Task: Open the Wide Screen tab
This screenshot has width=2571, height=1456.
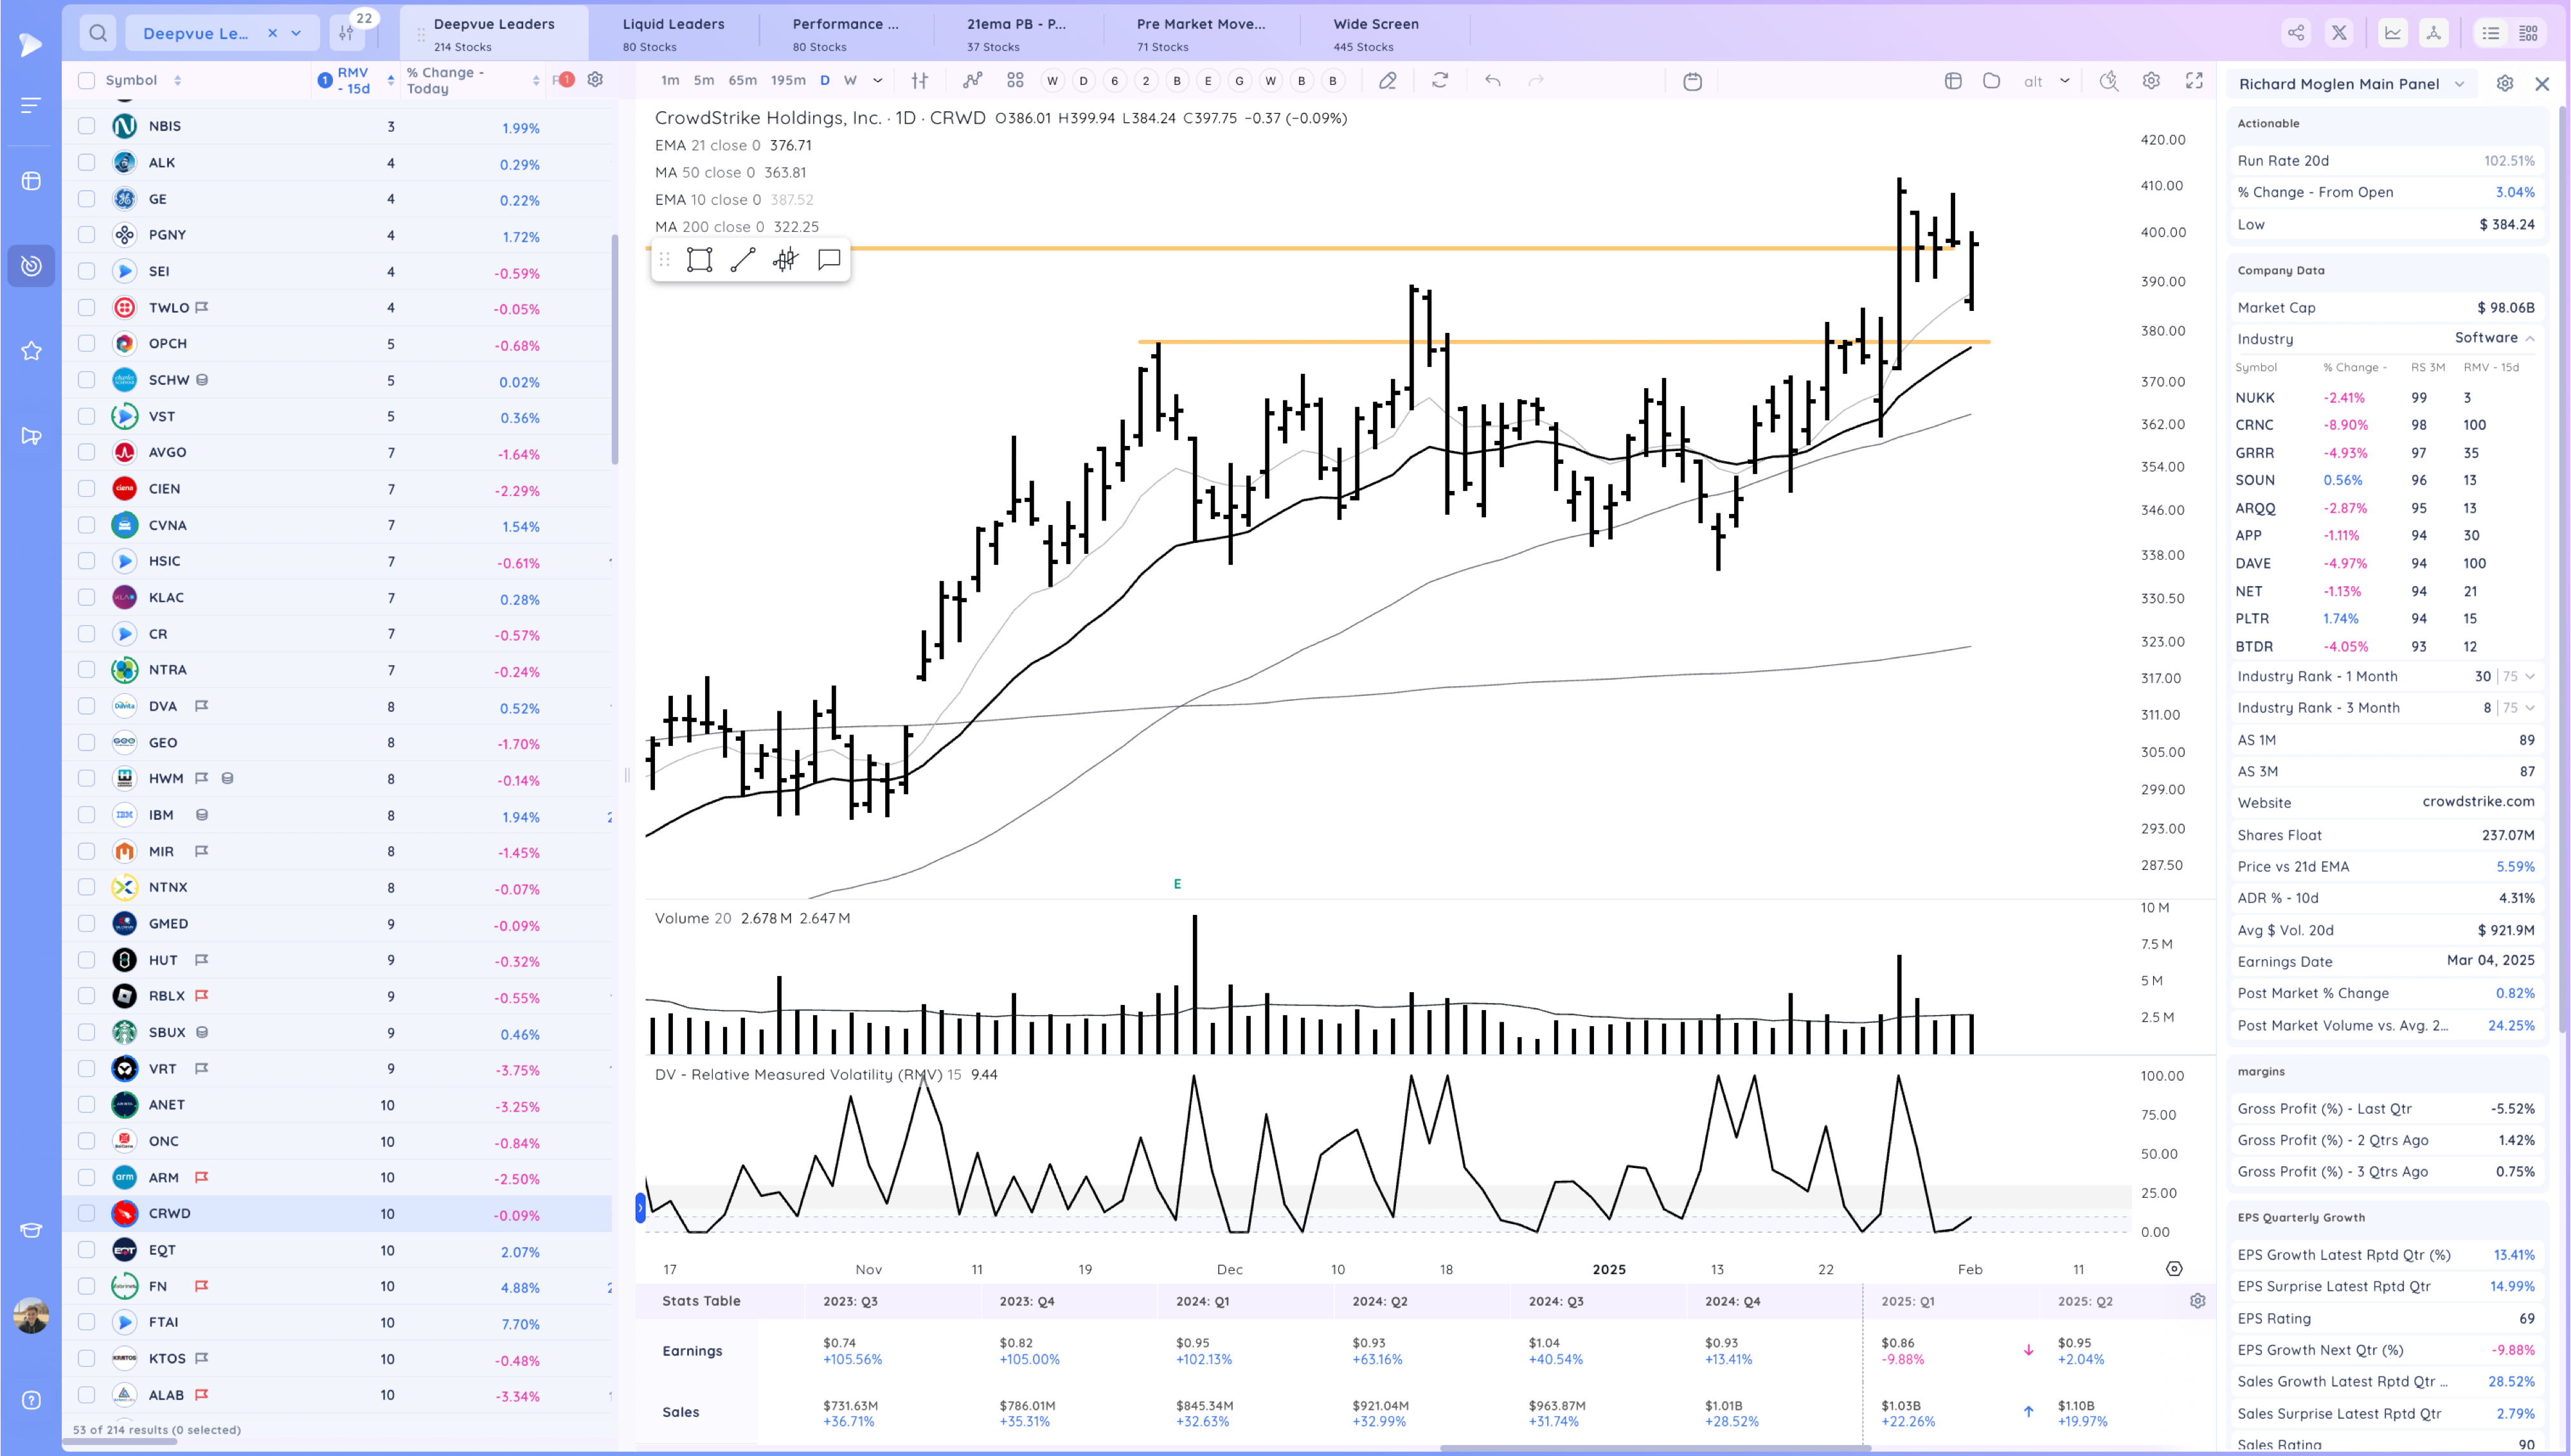Action: 1375,33
